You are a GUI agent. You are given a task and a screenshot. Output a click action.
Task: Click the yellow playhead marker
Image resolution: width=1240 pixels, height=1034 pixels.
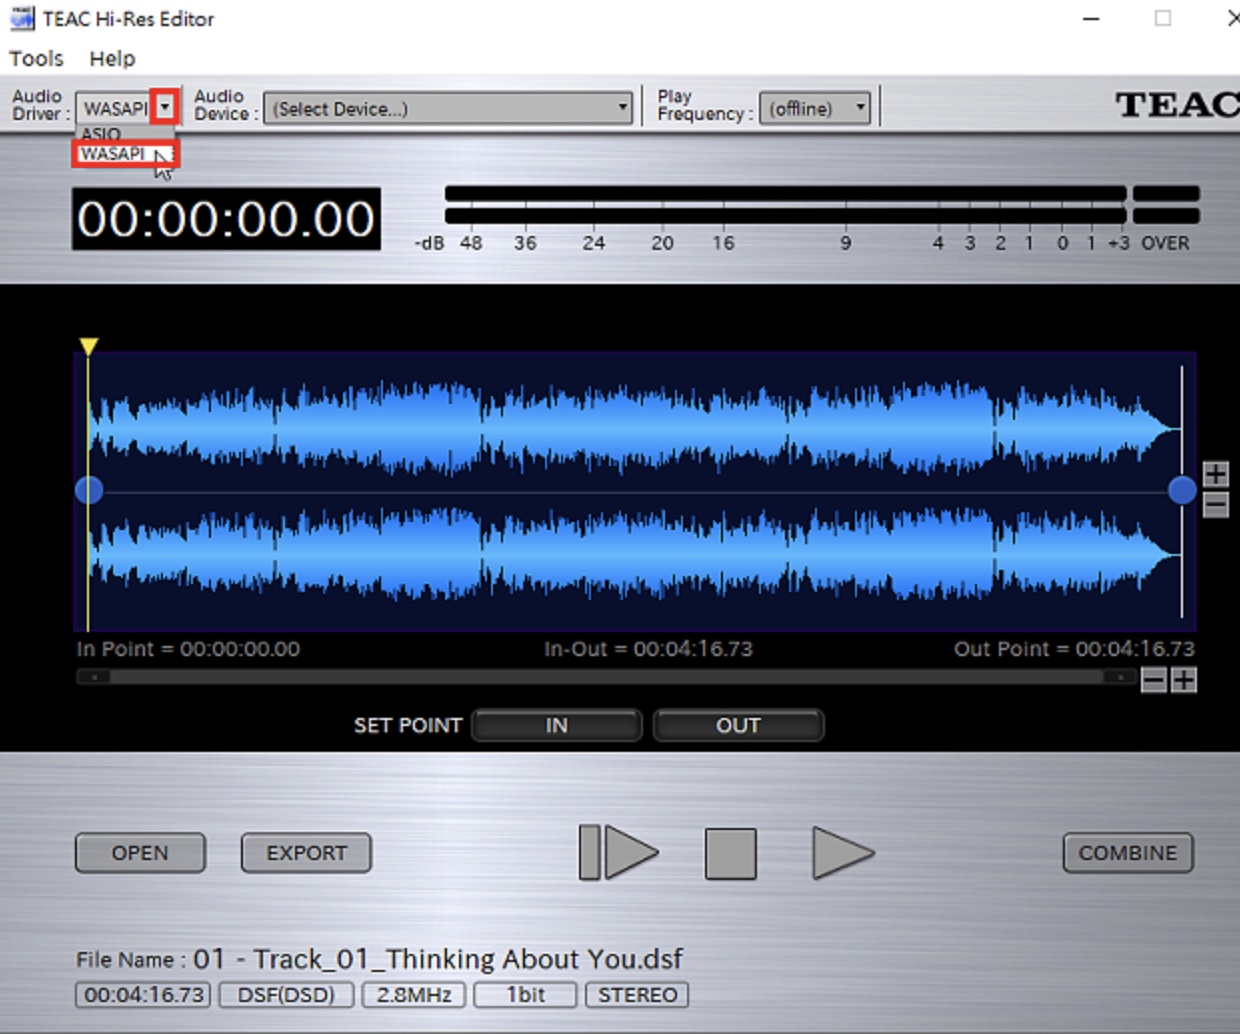[x=89, y=346]
